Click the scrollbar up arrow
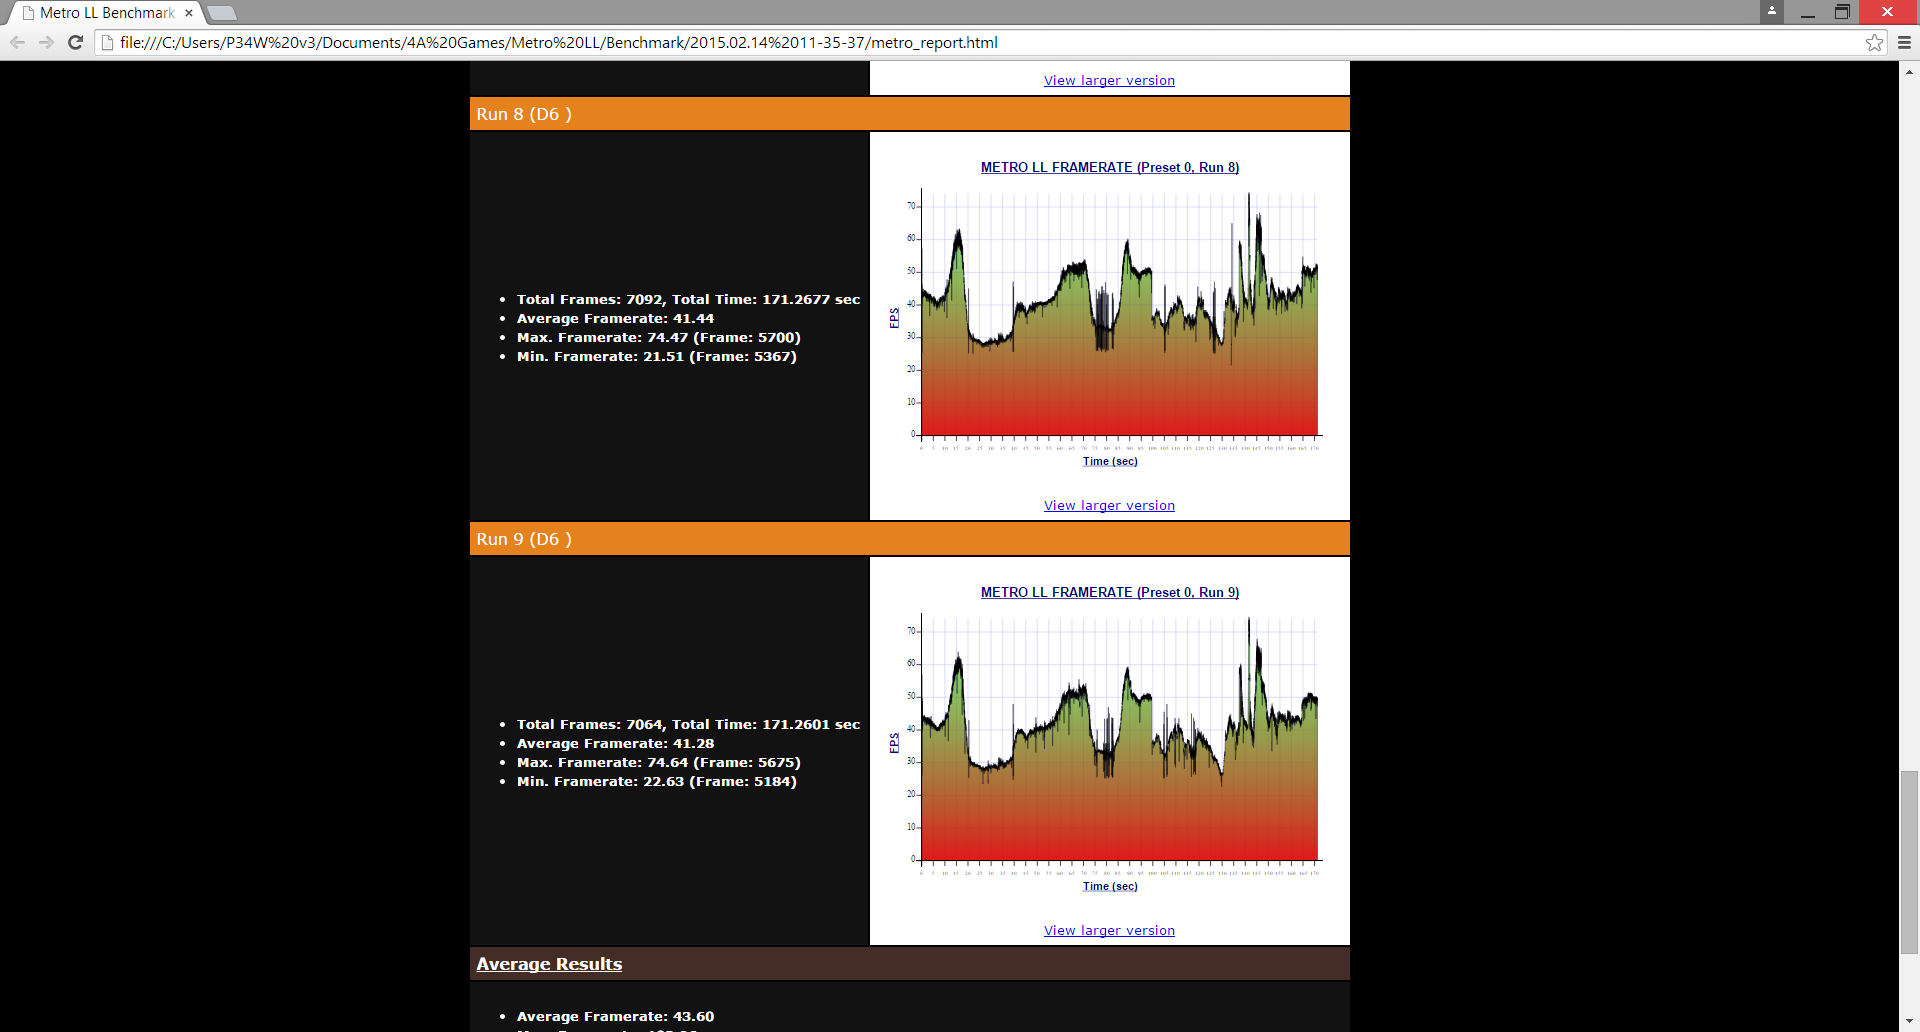1920x1032 pixels. [1909, 71]
